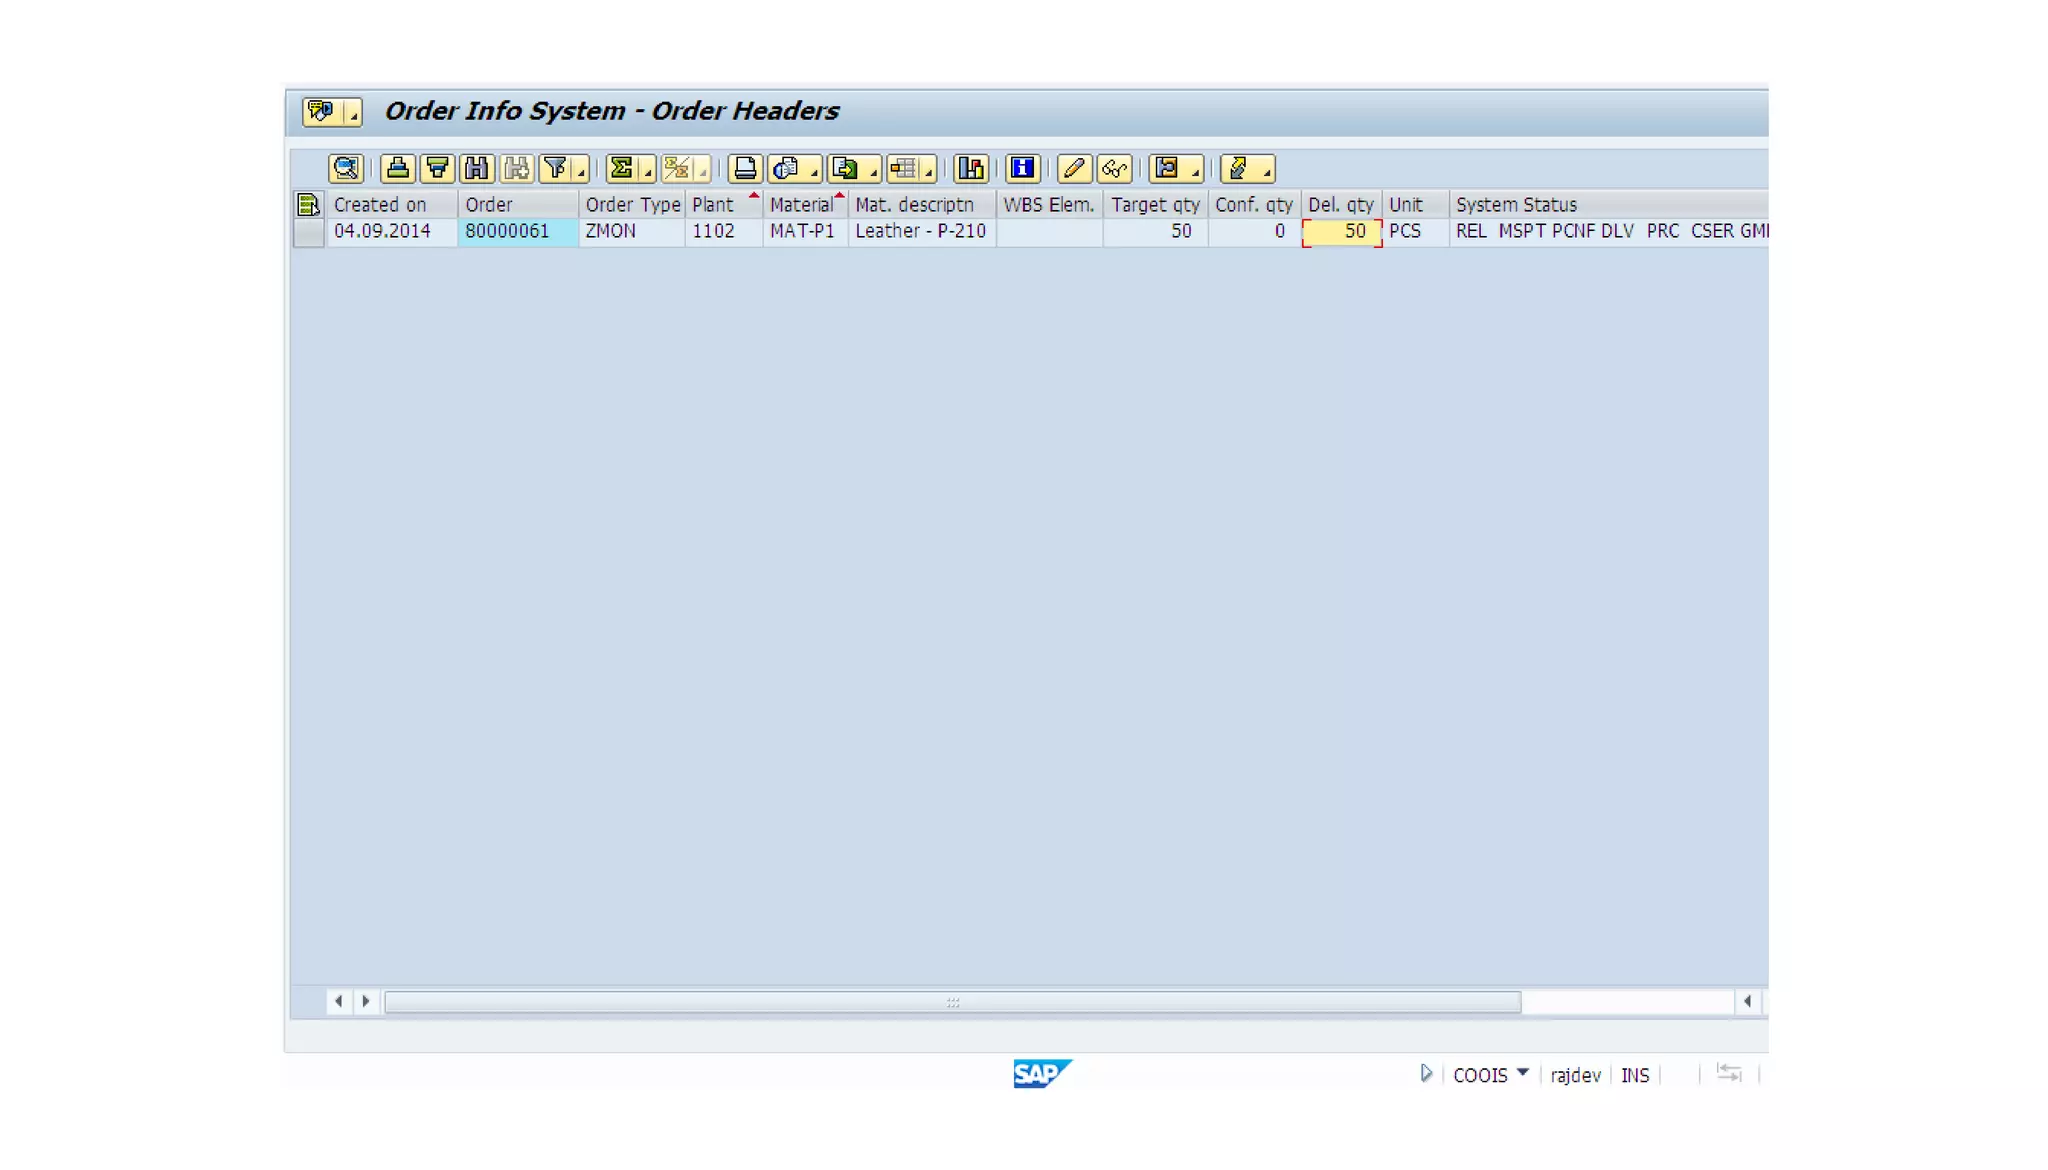Click the ABC analysis graphic icon
Screen dimensions: 2048x1170
coord(970,168)
